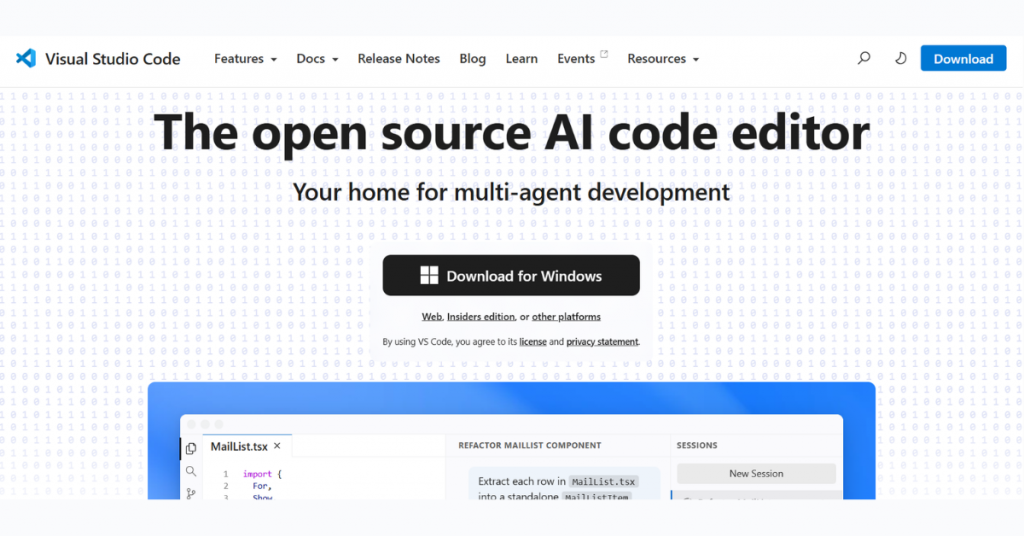1024x536 pixels.
Task: Open the Release Notes page
Action: [x=398, y=59]
